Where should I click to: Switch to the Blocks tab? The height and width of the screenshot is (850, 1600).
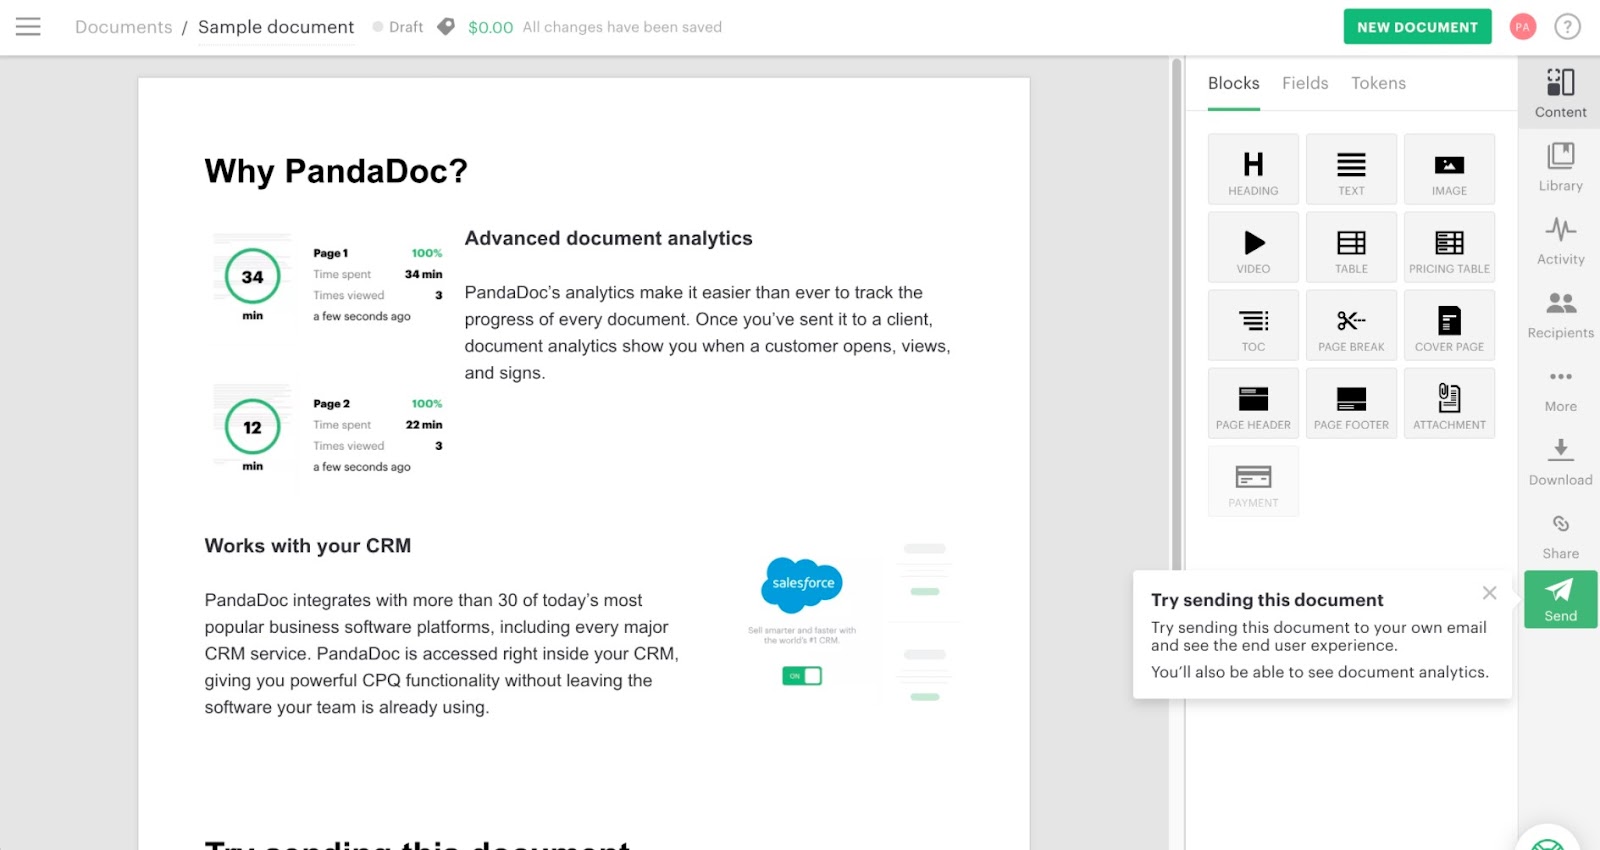click(x=1233, y=84)
